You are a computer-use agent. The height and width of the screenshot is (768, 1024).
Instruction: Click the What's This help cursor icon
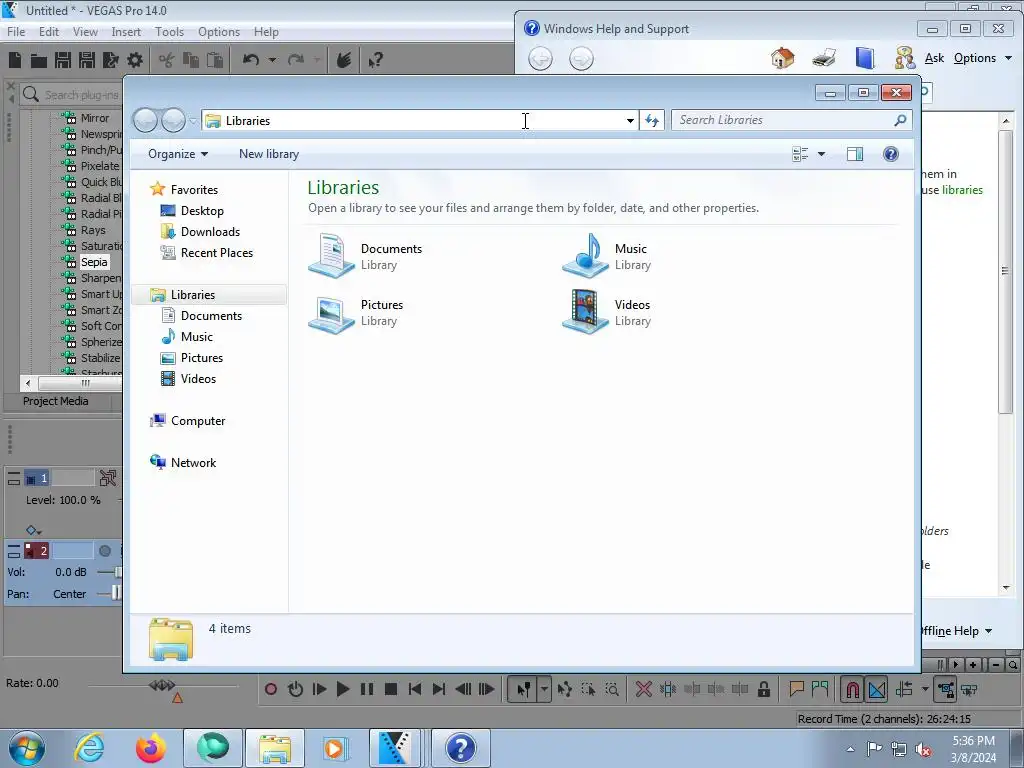[x=376, y=61]
